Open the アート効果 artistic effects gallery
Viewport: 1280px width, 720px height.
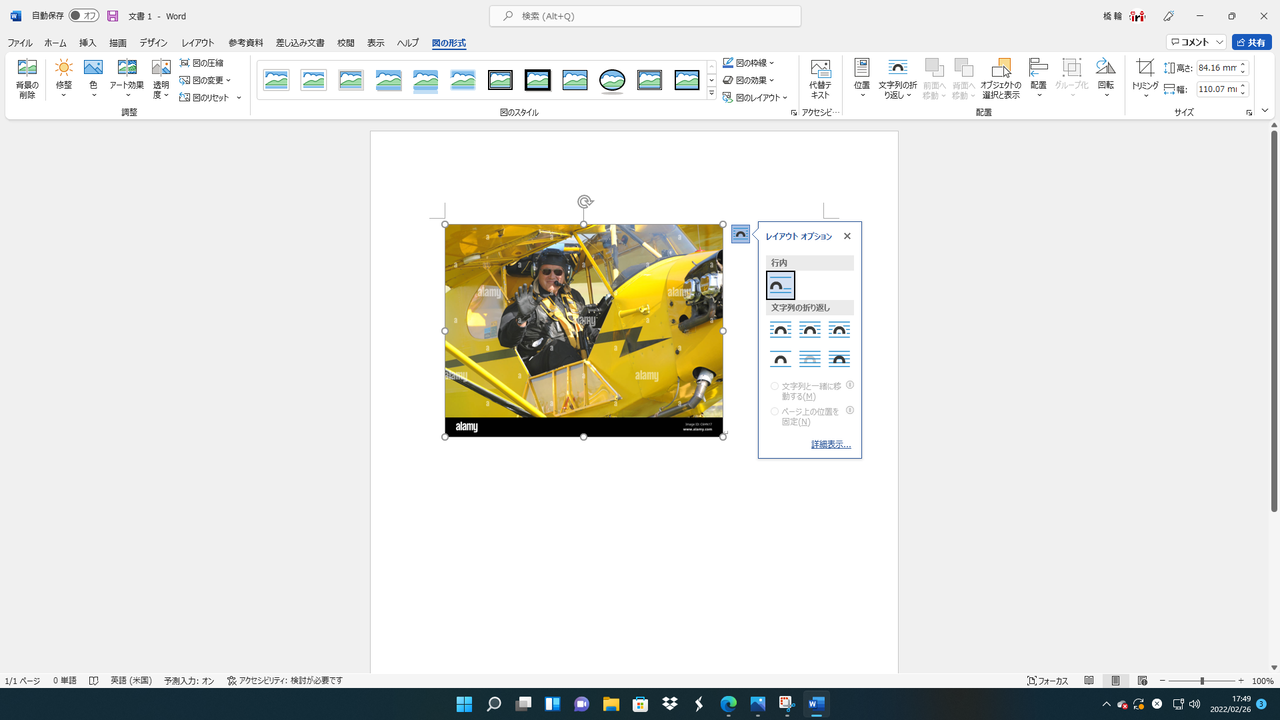[126, 79]
